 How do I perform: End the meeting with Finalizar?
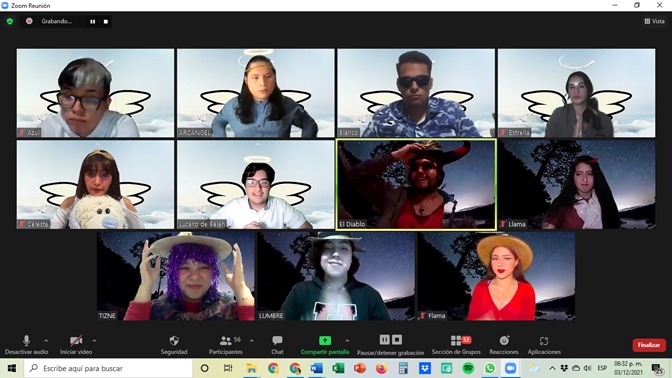[x=649, y=345]
